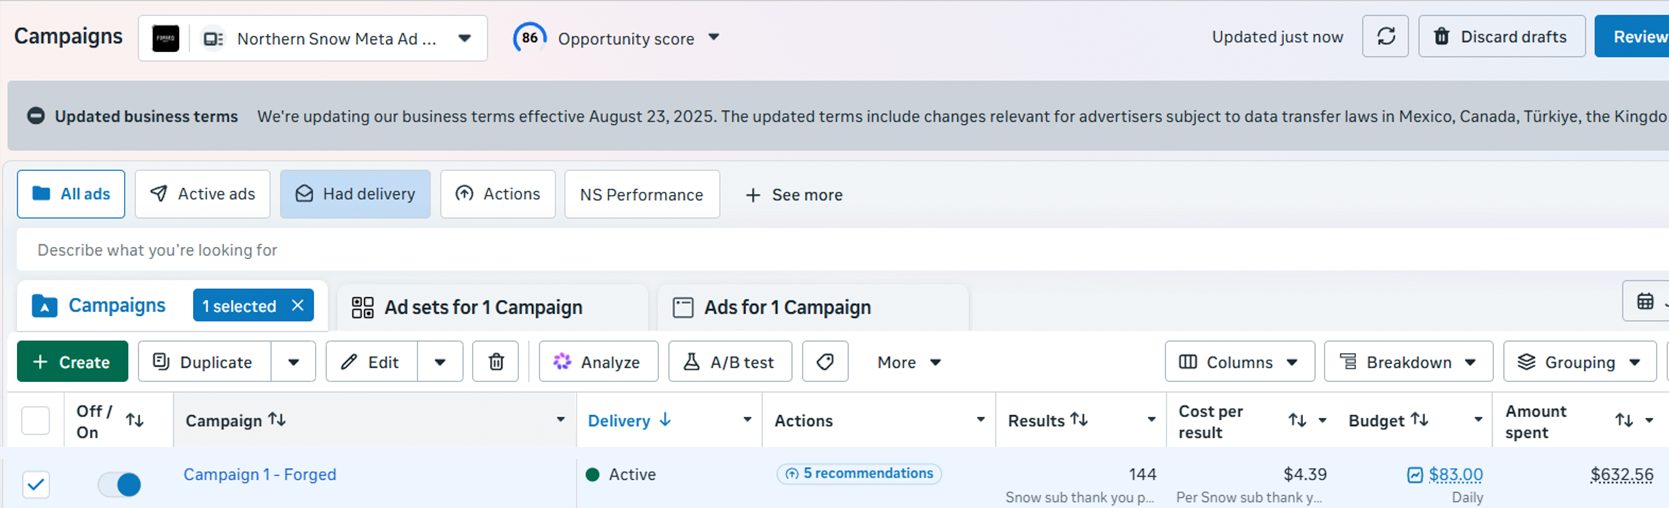Open the More dropdown menu
The height and width of the screenshot is (508, 1669).
click(x=909, y=362)
